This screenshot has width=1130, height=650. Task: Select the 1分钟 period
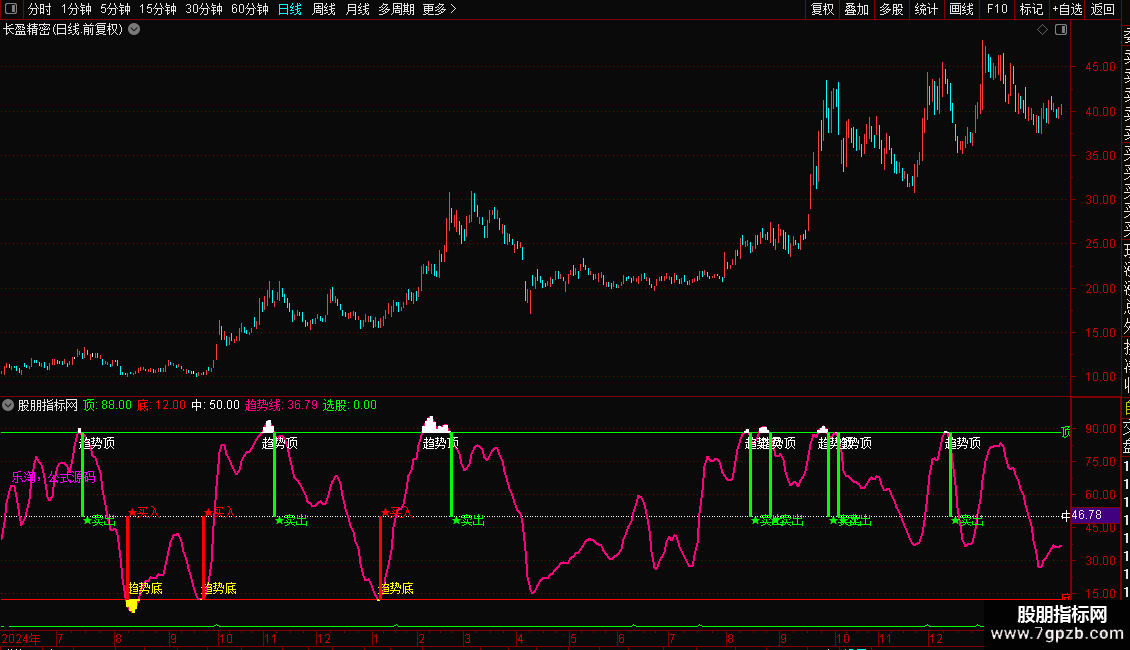pos(76,9)
